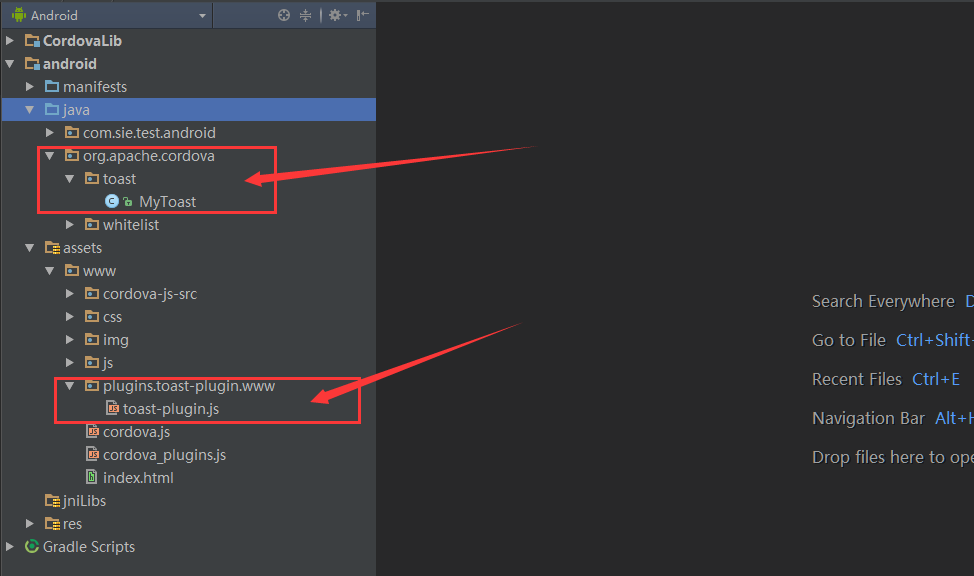Click the Drop files here text

(x=893, y=457)
